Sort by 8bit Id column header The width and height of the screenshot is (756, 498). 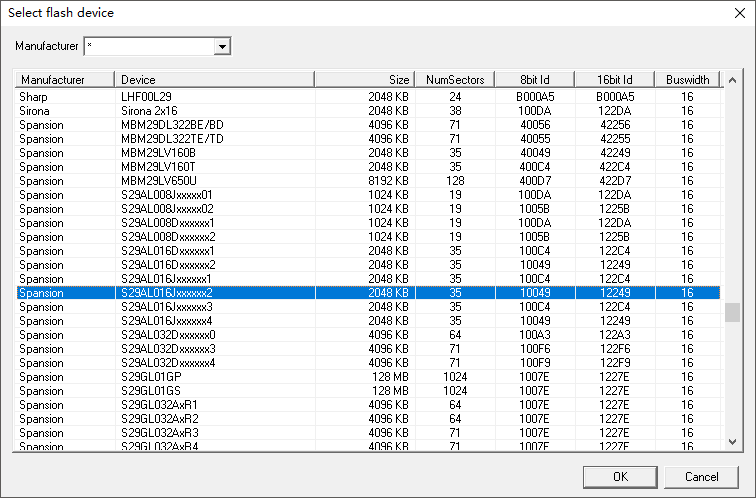[535, 80]
